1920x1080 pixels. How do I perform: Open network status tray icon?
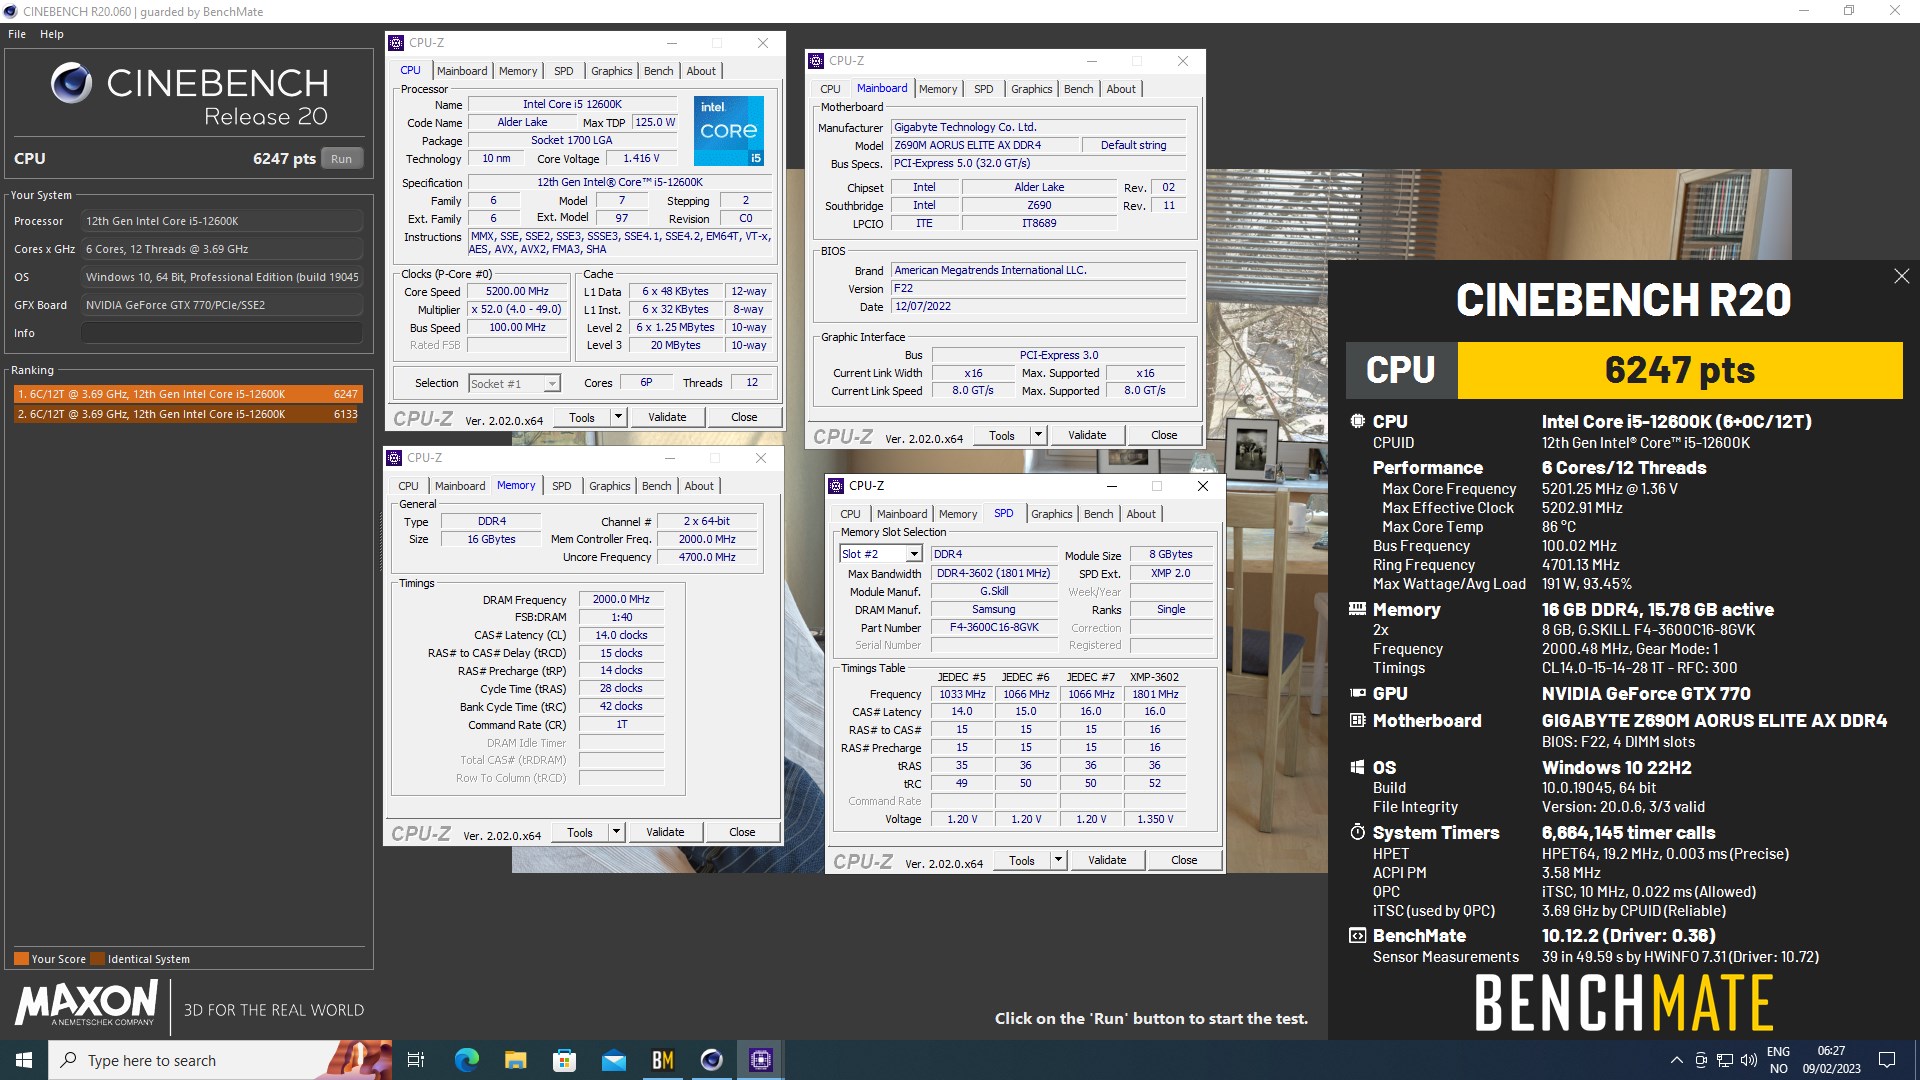[1725, 1060]
